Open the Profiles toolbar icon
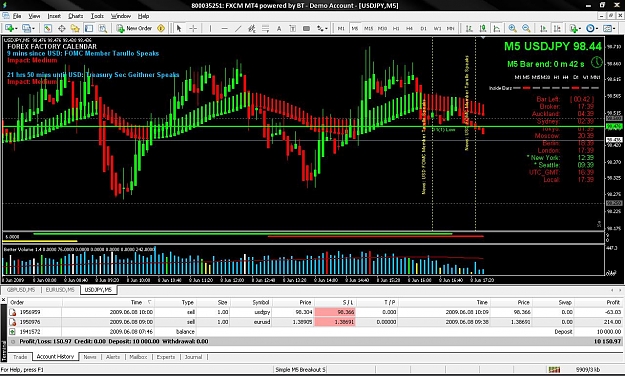Viewport: 625px width, 376px height. (x=26, y=28)
